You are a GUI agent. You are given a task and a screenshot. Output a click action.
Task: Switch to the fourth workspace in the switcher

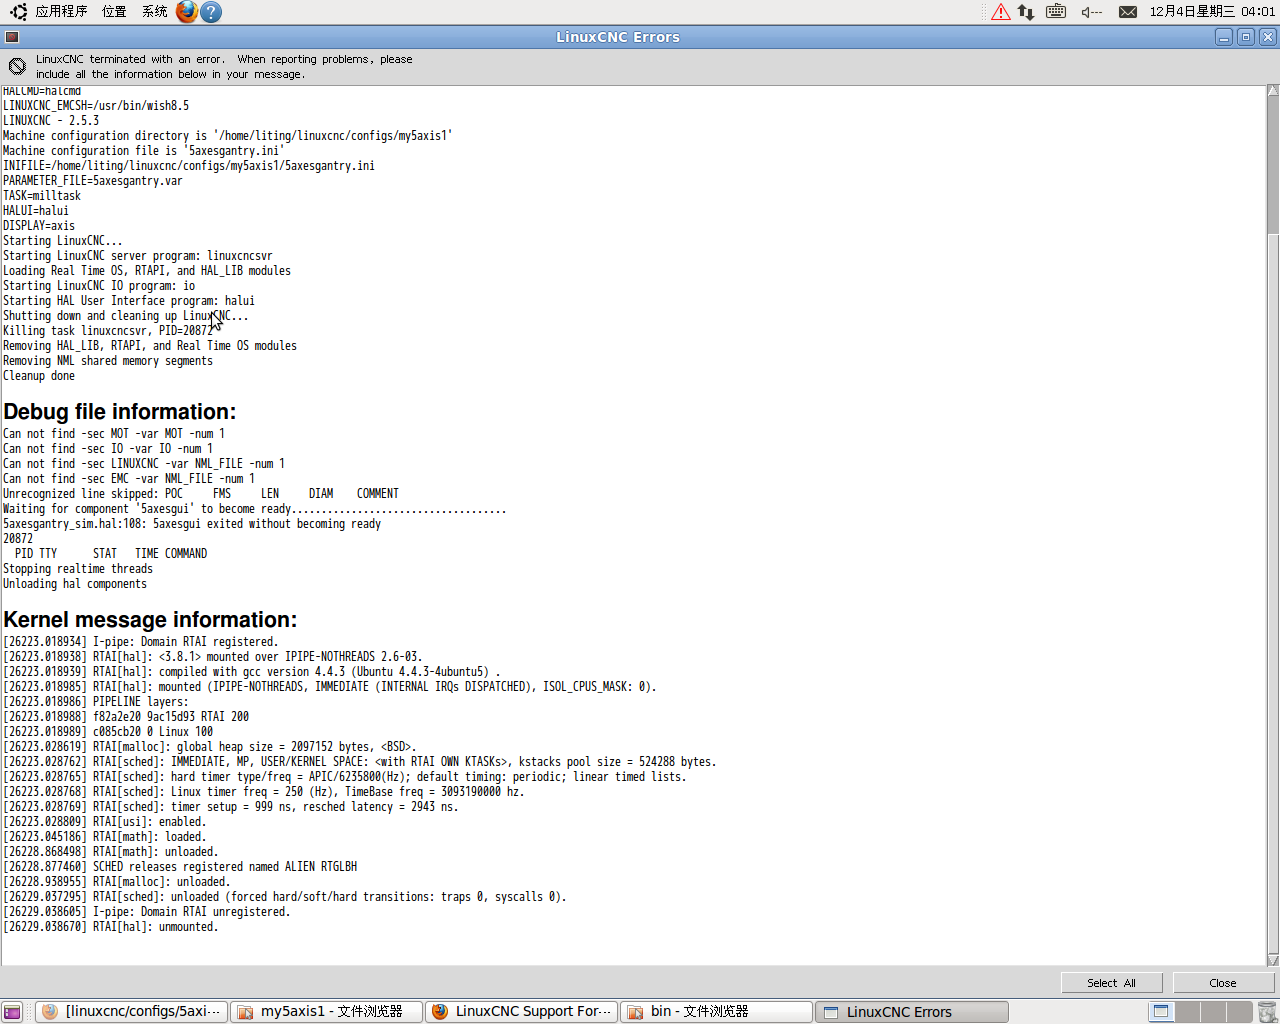[1239, 1012]
